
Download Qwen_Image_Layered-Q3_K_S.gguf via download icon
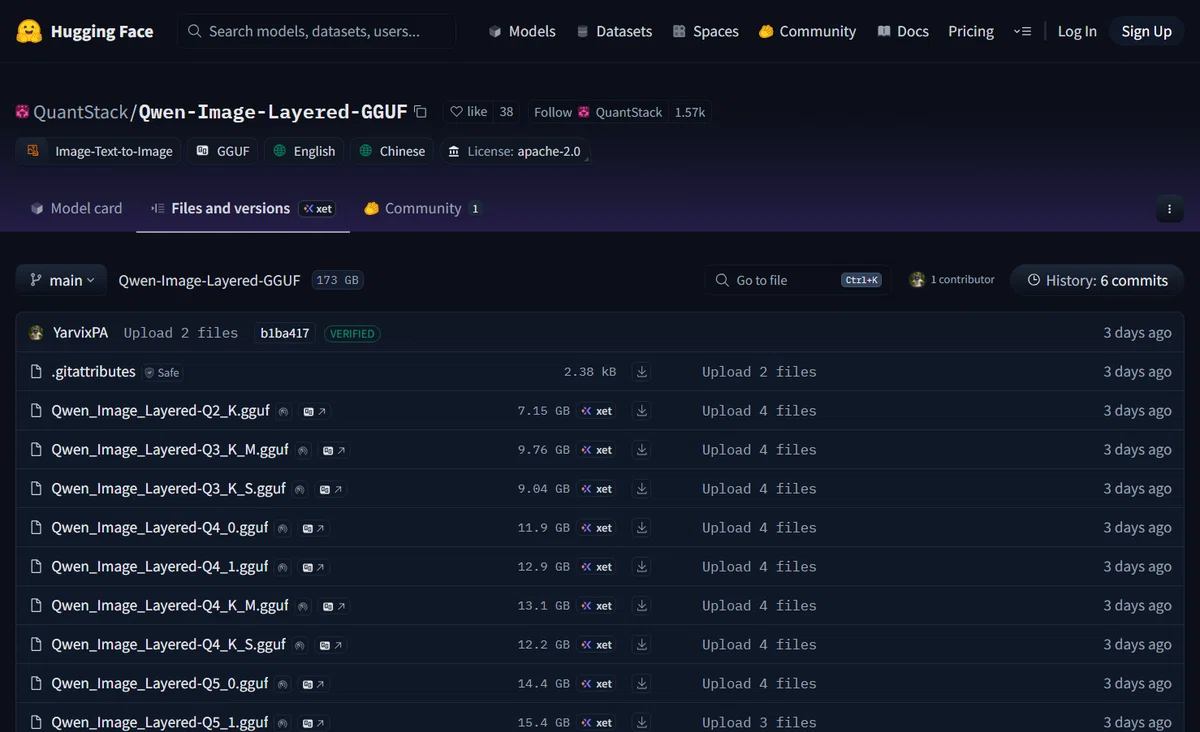[642, 489]
